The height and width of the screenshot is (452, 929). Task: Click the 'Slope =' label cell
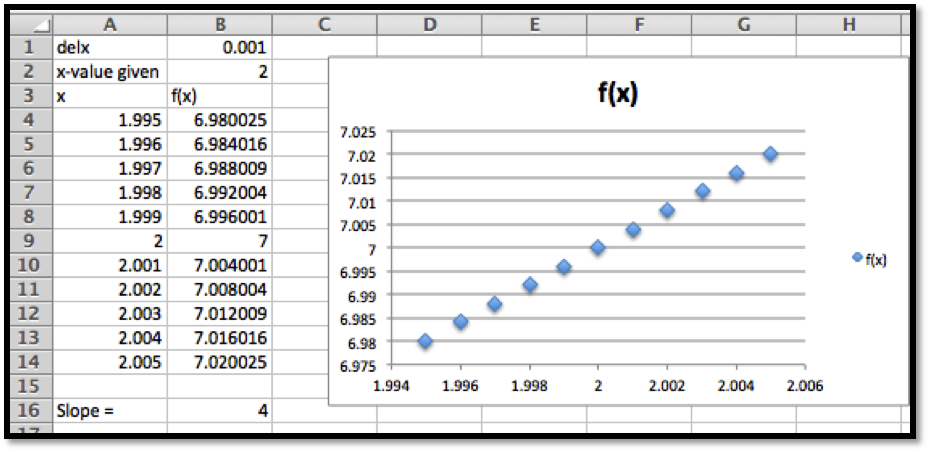point(109,411)
